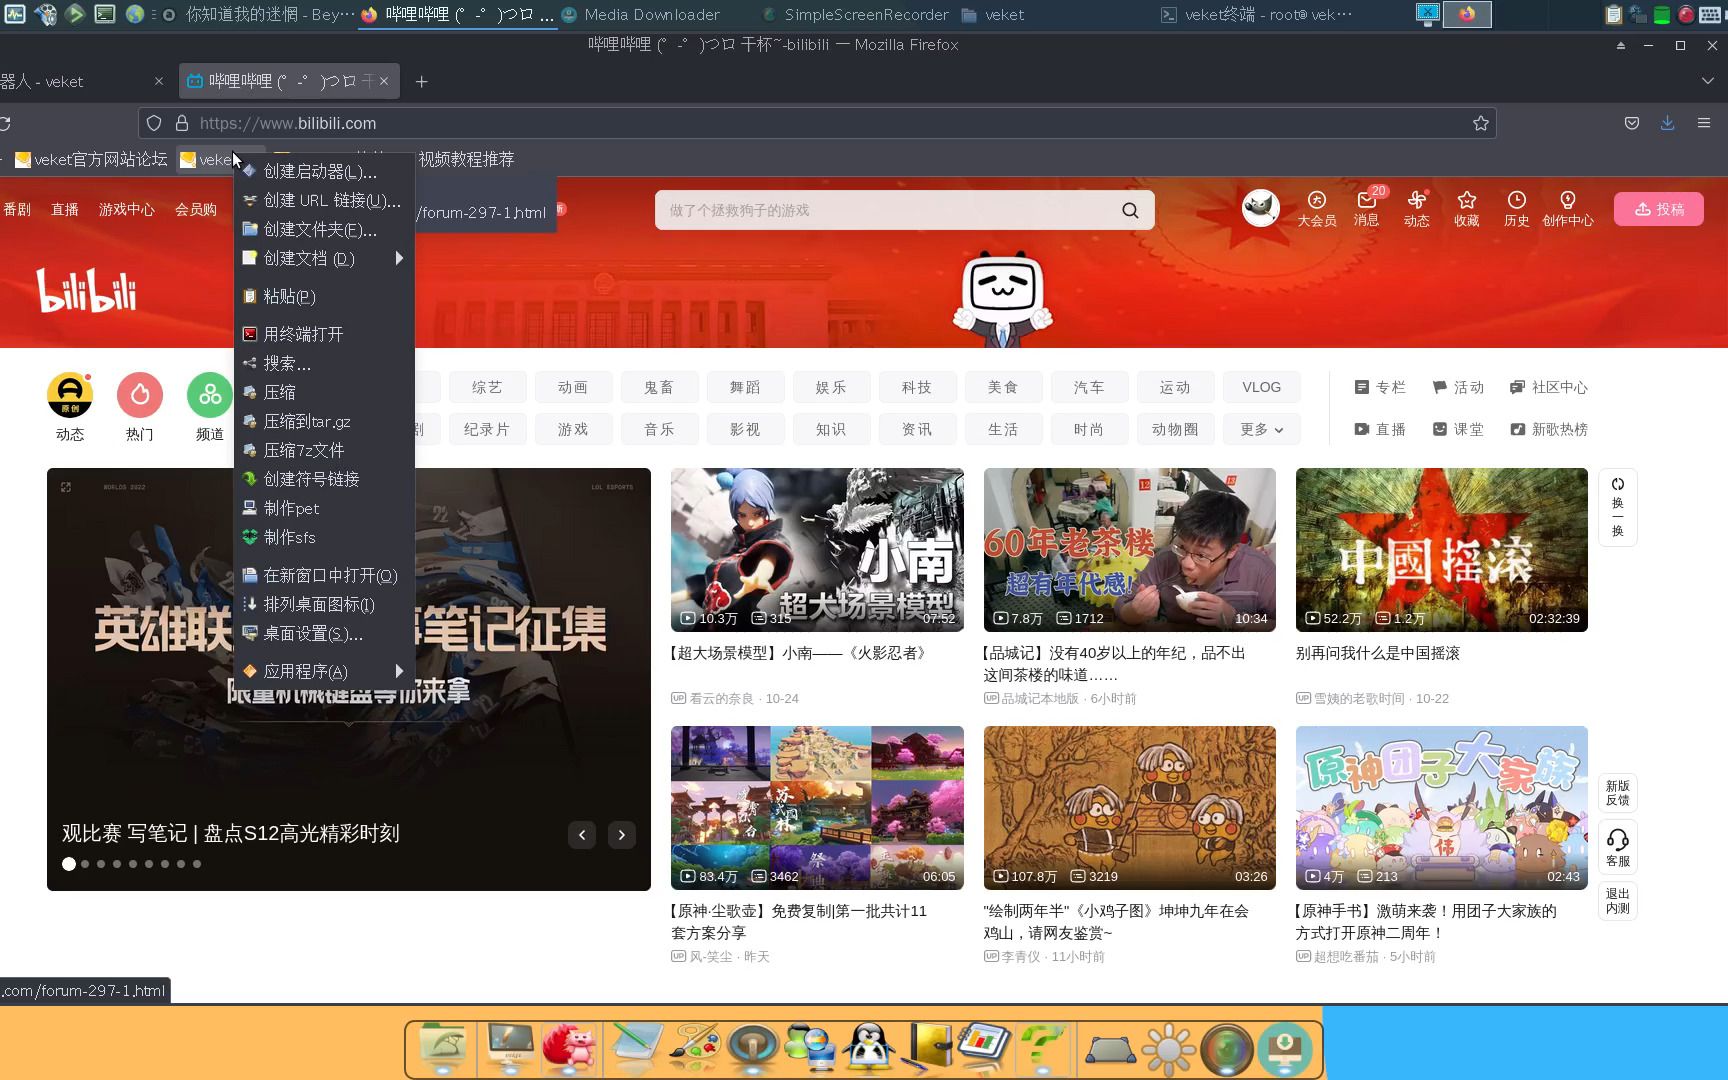Click the shield tracking protection icon
Screen dimensions: 1728x1080
(x=154, y=123)
